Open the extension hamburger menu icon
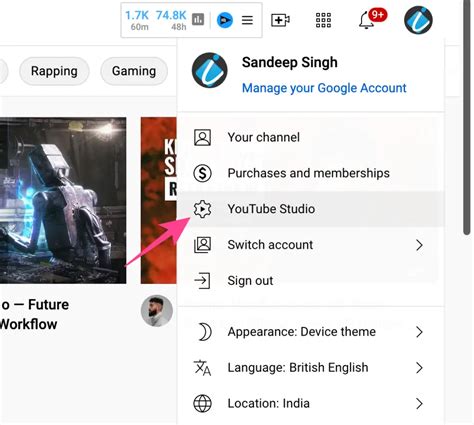Screen dimensions: 474x425 pos(247,20)
